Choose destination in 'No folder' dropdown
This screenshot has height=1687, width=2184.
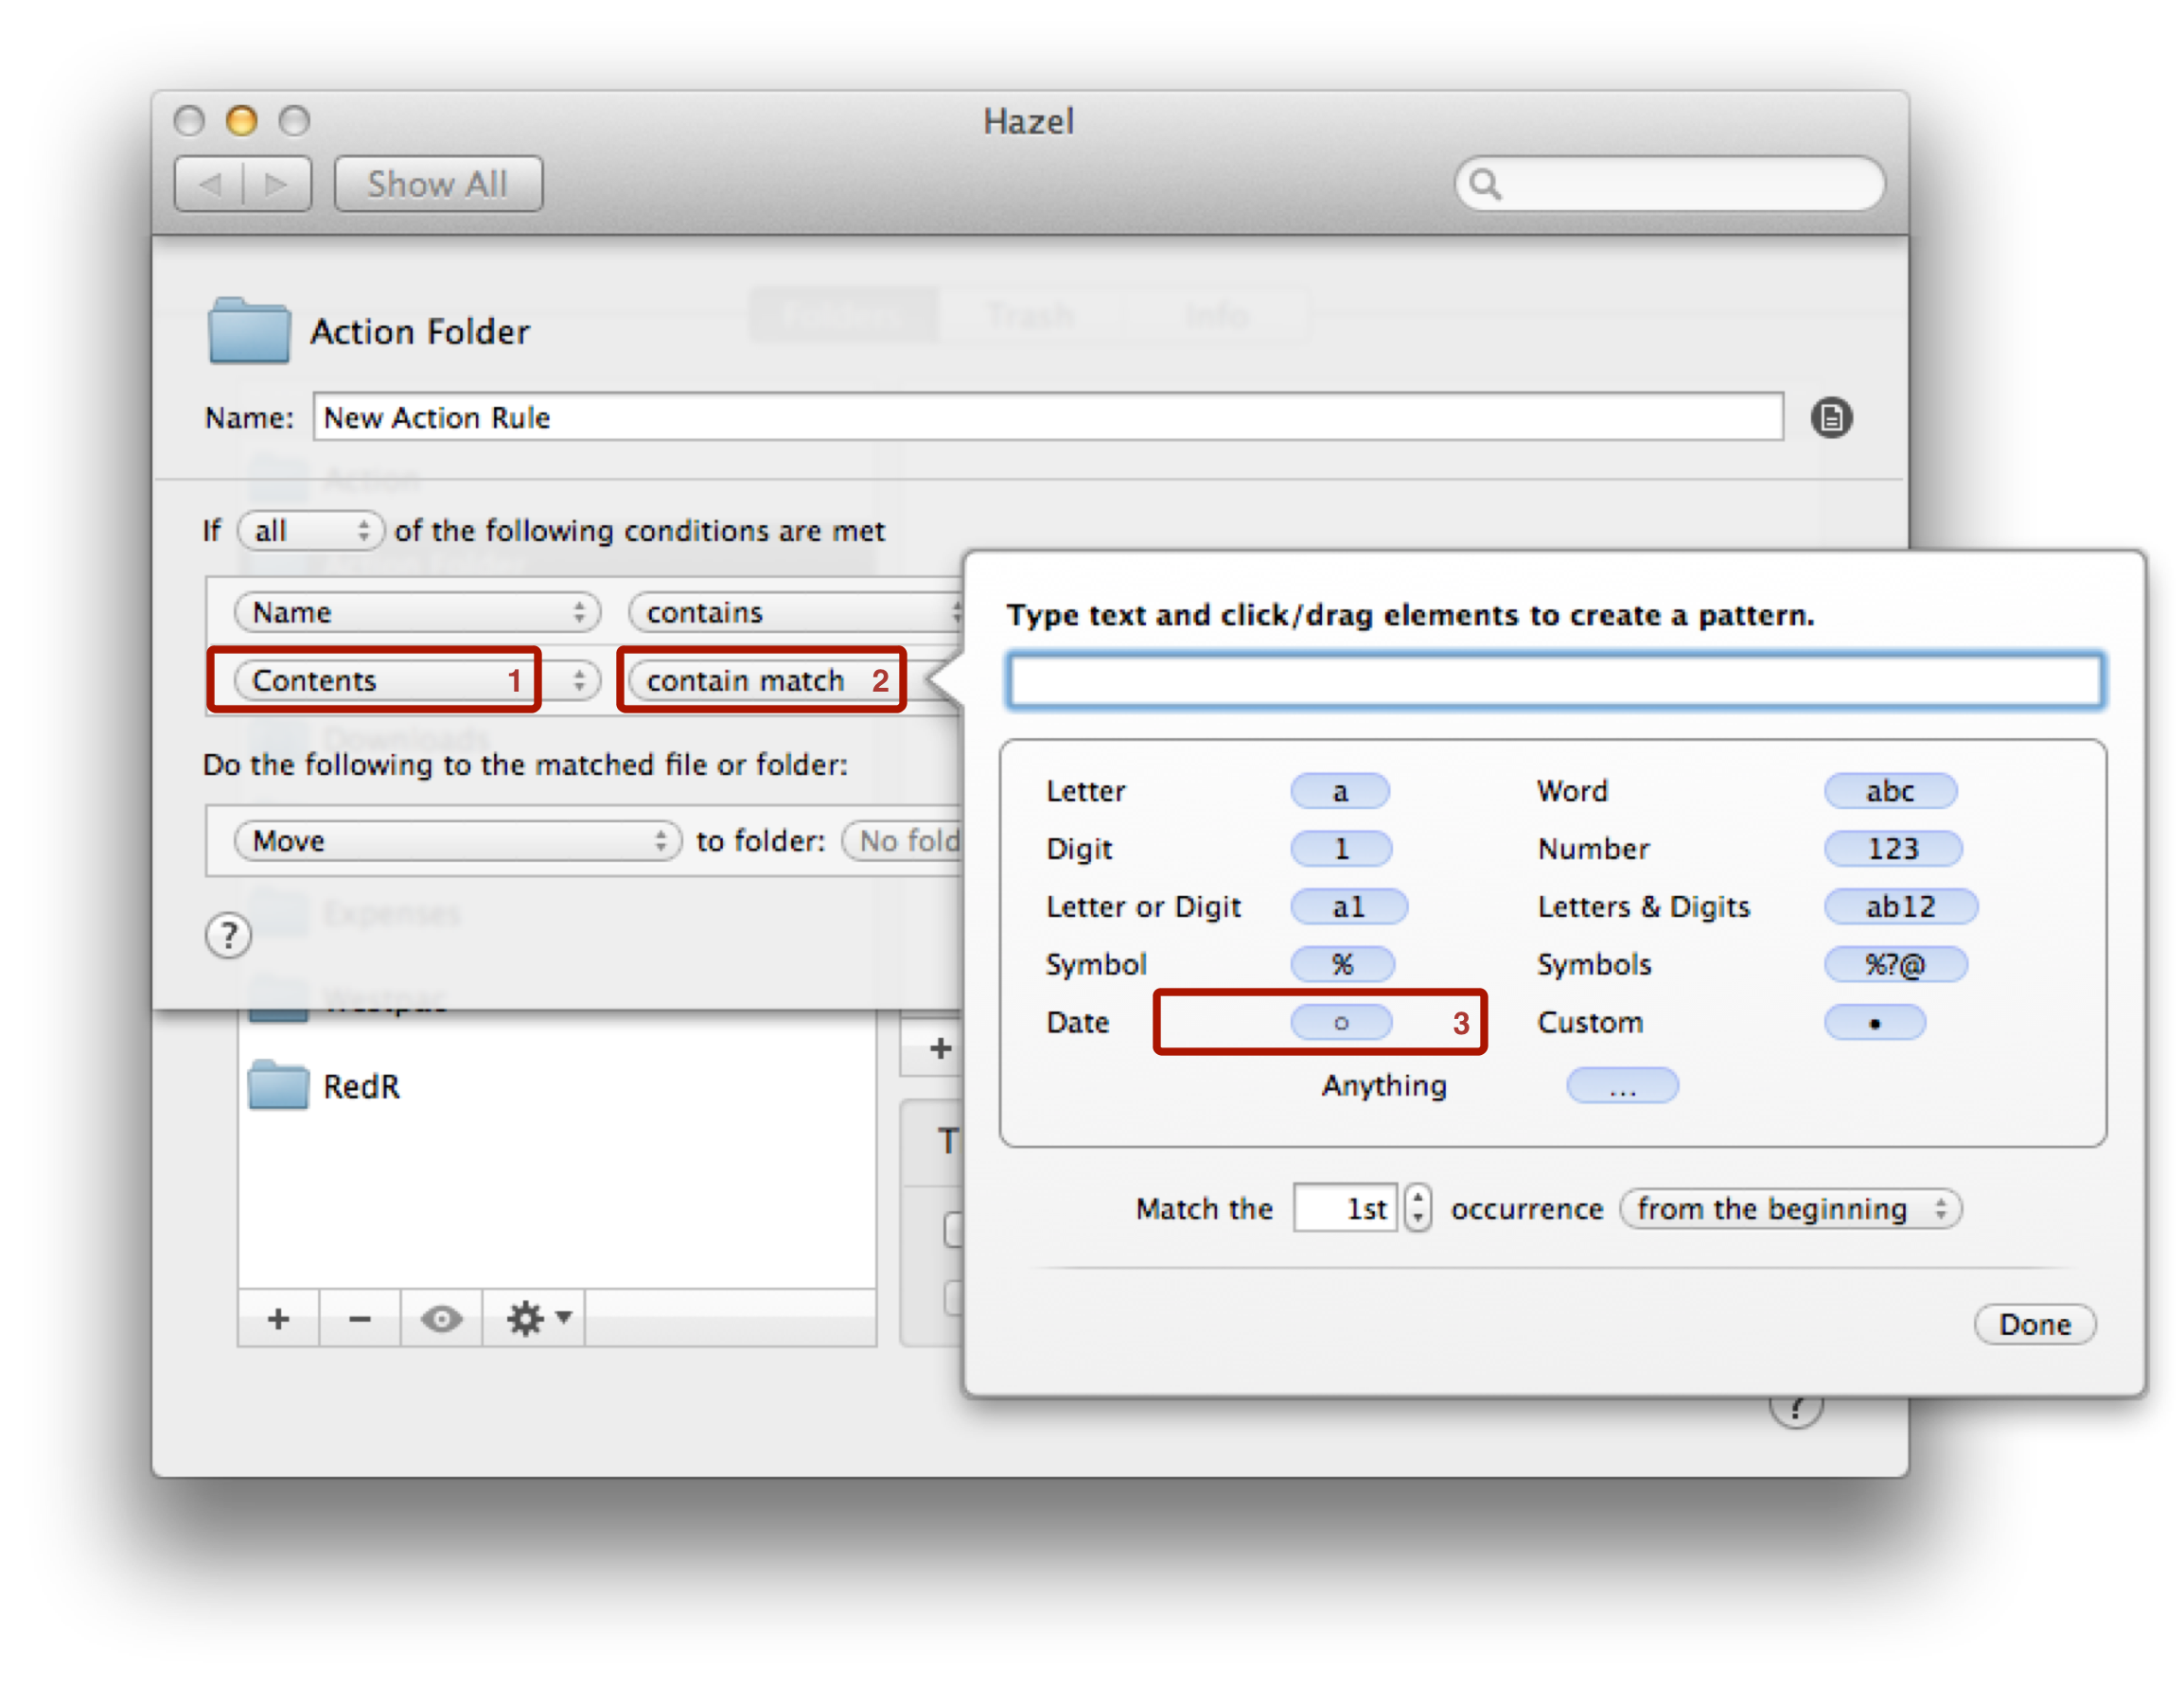coord(903,841)
